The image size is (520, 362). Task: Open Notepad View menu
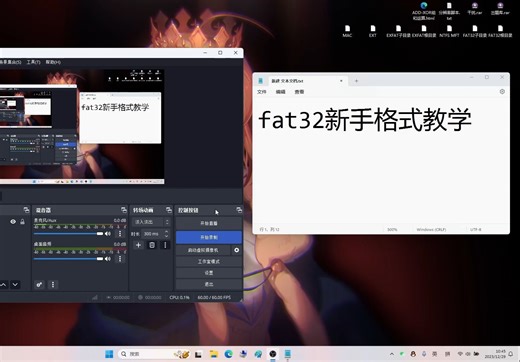click(x=299, y=92)
